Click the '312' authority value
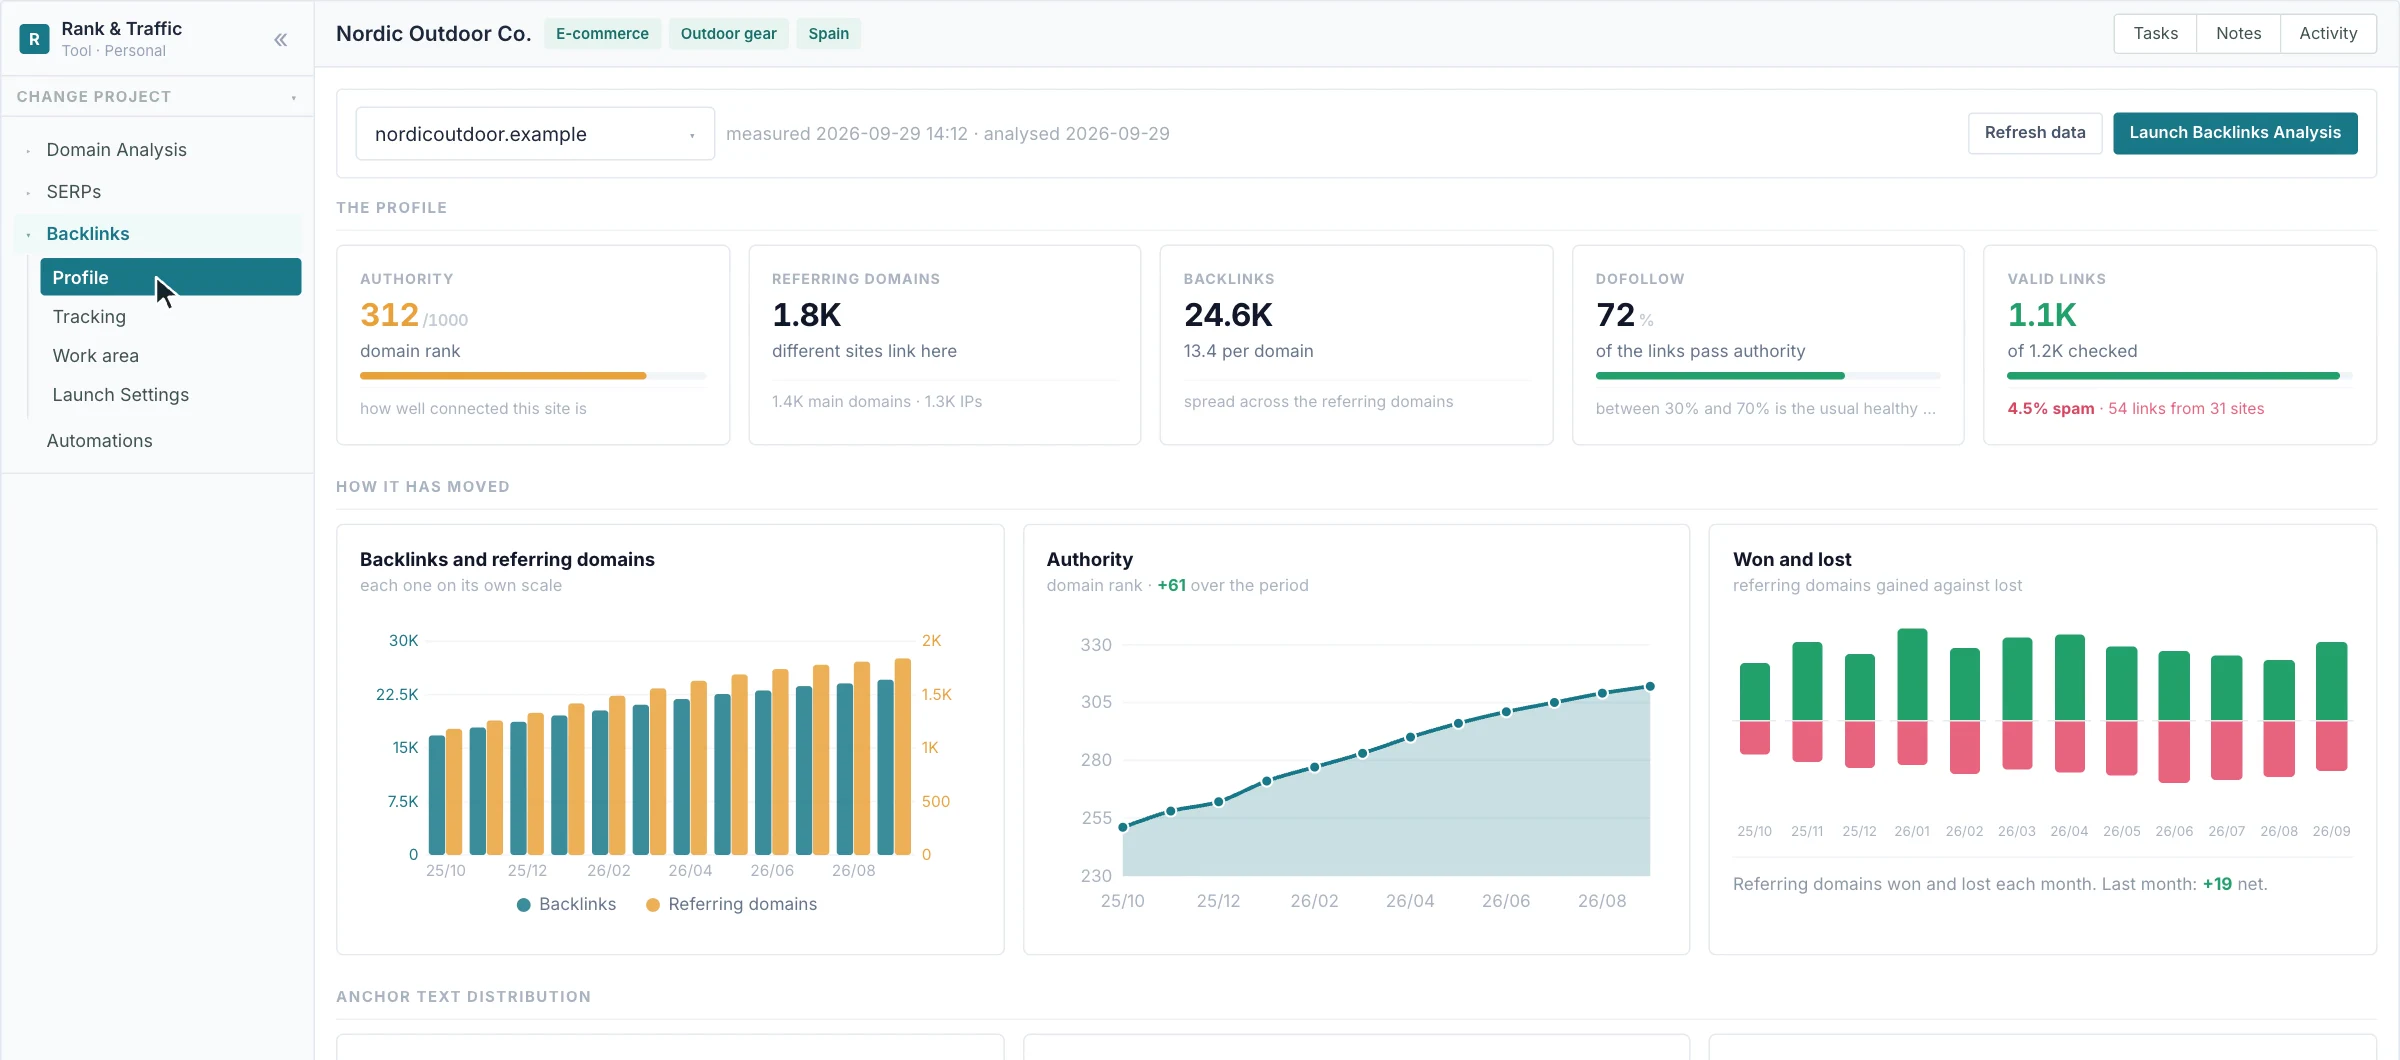This screenshot has height=1060, width=2400. point(389,315)
